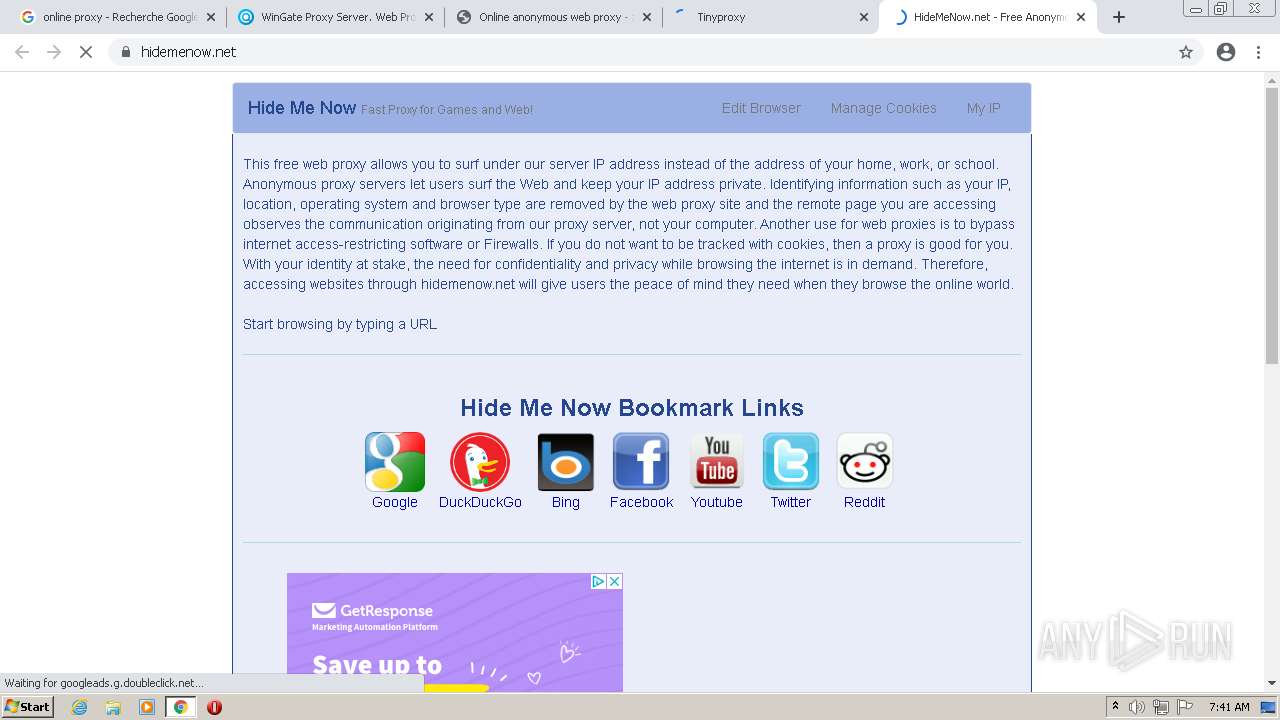
Task: Open the Twitter bird bookmark icon
Action: (x=791, y=462)
